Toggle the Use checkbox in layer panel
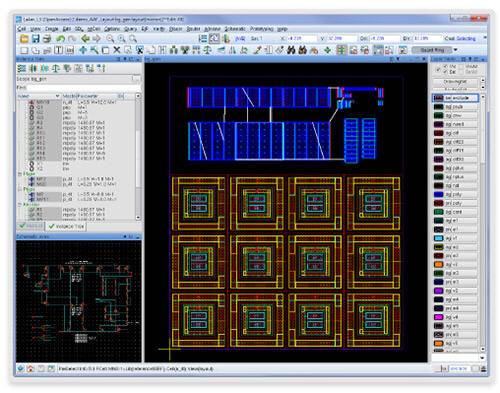 pos(445,66)
